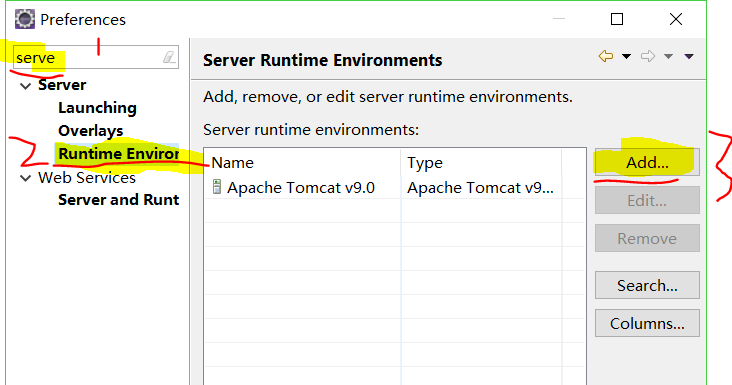Collapse the Server tree node
This screenshot has height=385, width=732.
[26, 86]
